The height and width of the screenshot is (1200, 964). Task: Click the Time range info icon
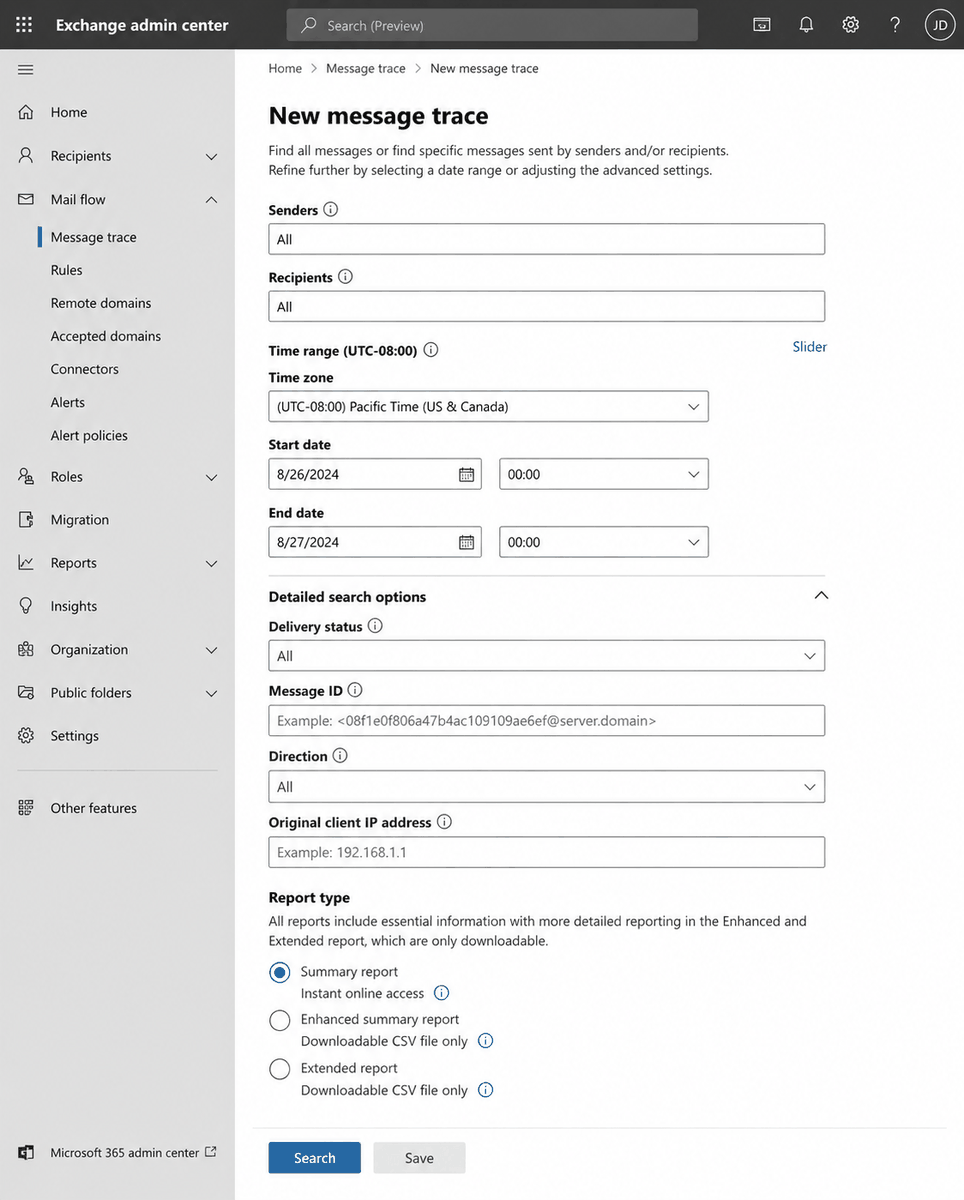coord(431,350)
